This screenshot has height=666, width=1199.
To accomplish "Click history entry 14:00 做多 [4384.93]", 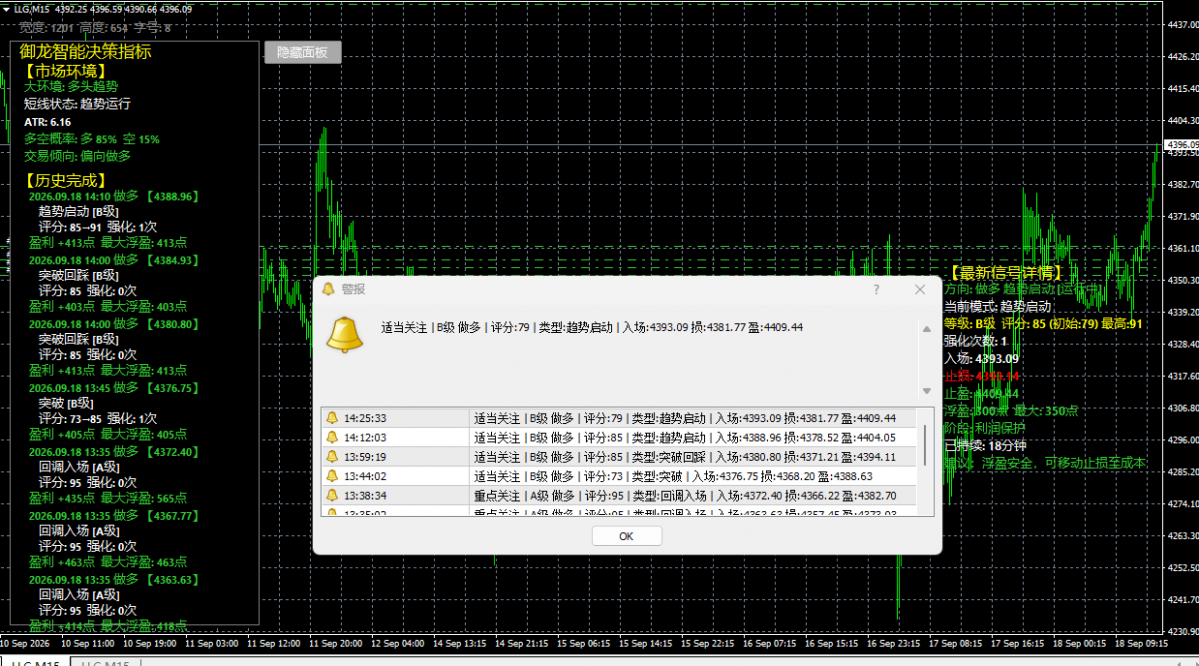I will (113, 260).
